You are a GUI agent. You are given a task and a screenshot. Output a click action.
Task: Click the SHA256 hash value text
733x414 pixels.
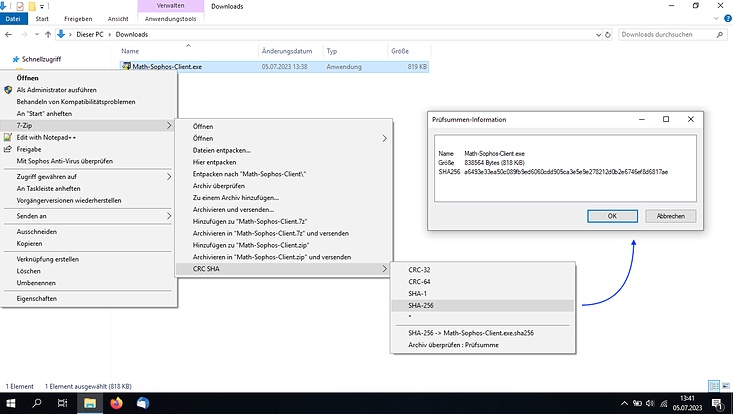point(566,172)
